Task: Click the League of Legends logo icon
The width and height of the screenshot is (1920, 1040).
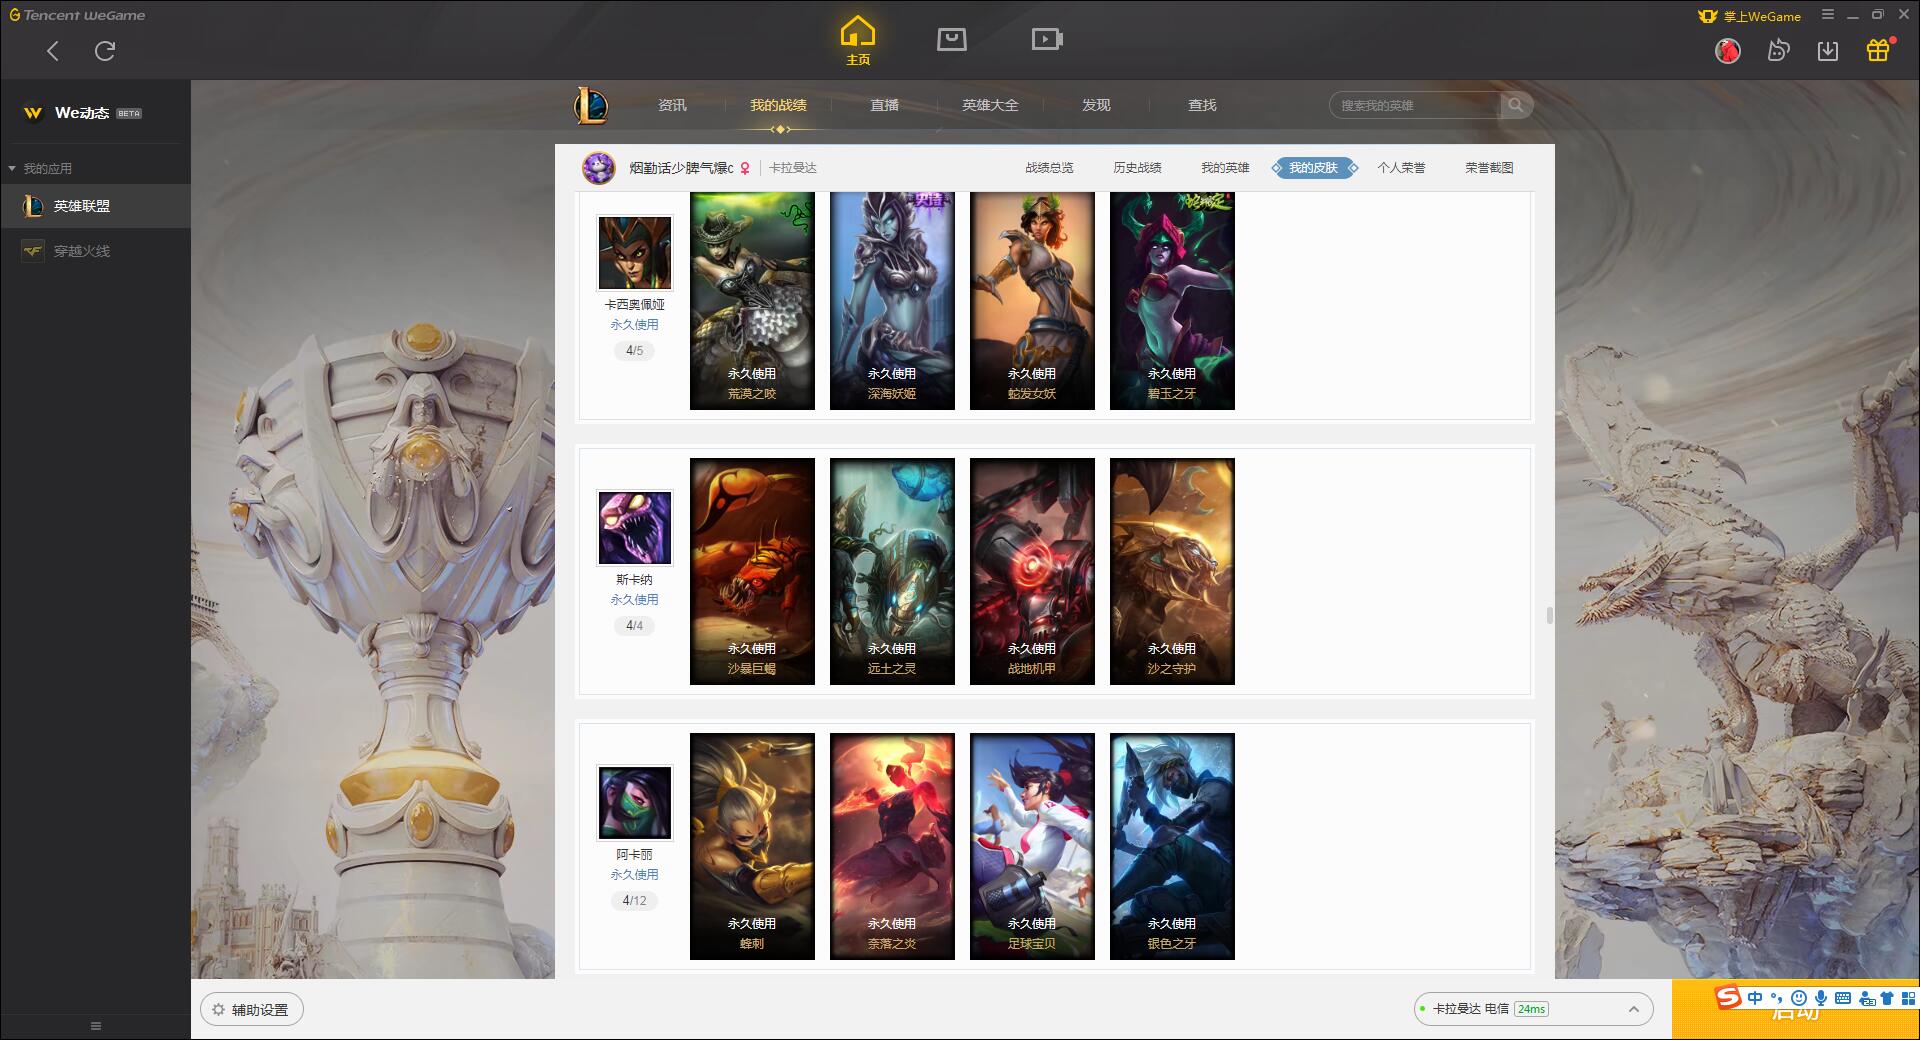Action: (x=591, y=105)
